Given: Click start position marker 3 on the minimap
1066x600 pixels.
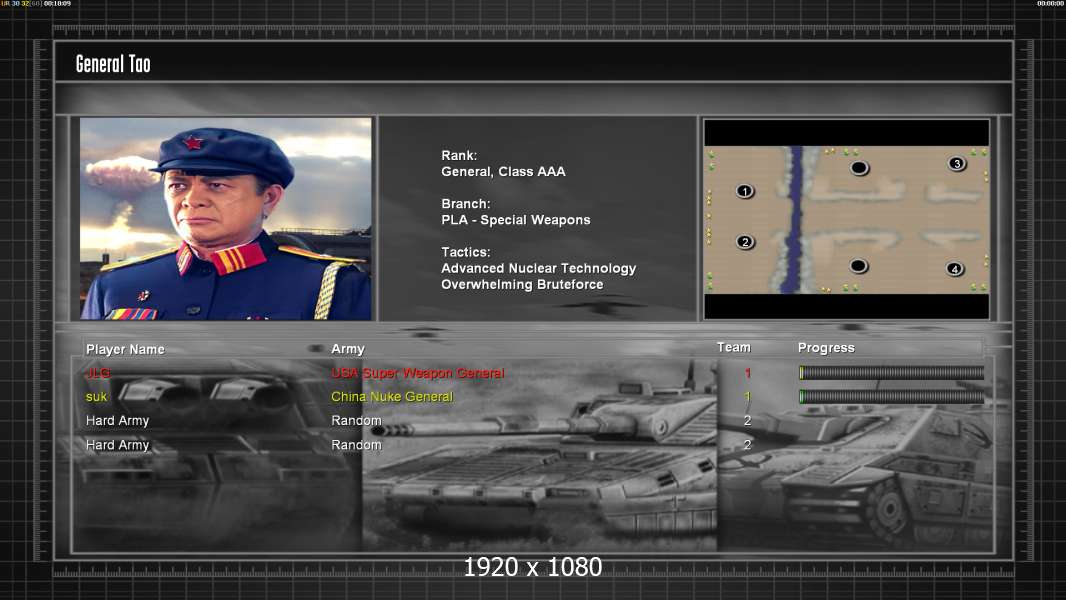Looking at the screenshot, I should pos(957,164).
